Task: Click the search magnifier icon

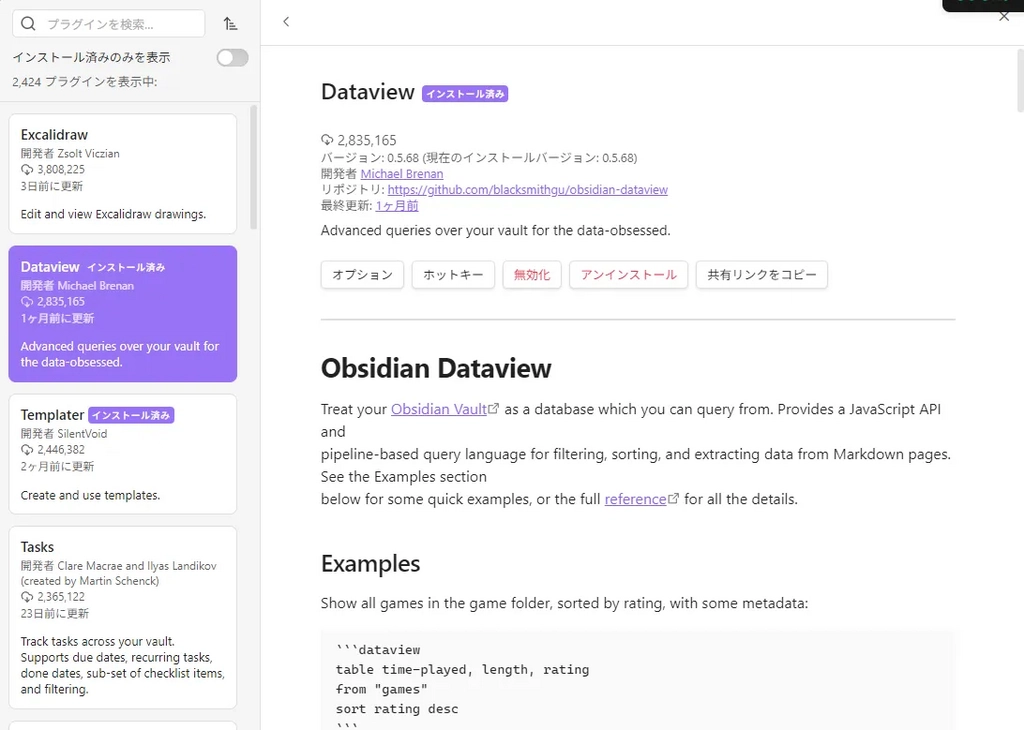Action: click(28, 24)
